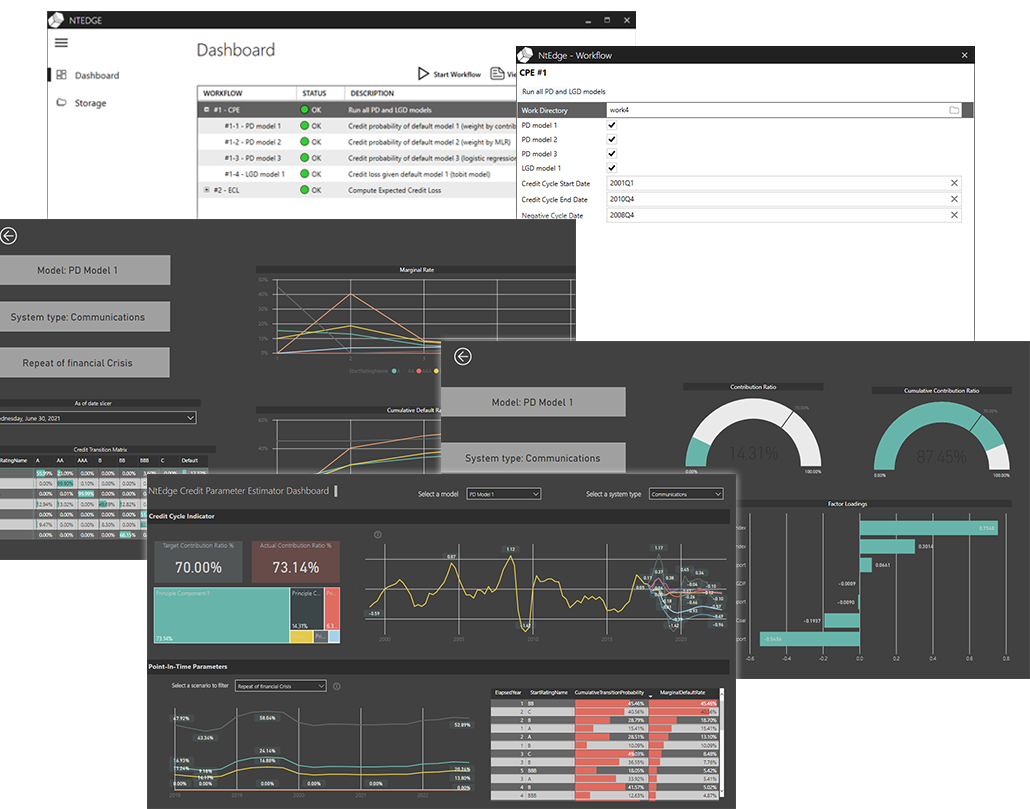
Task: Click the Start Workflow button label
Action: [457, 74]
